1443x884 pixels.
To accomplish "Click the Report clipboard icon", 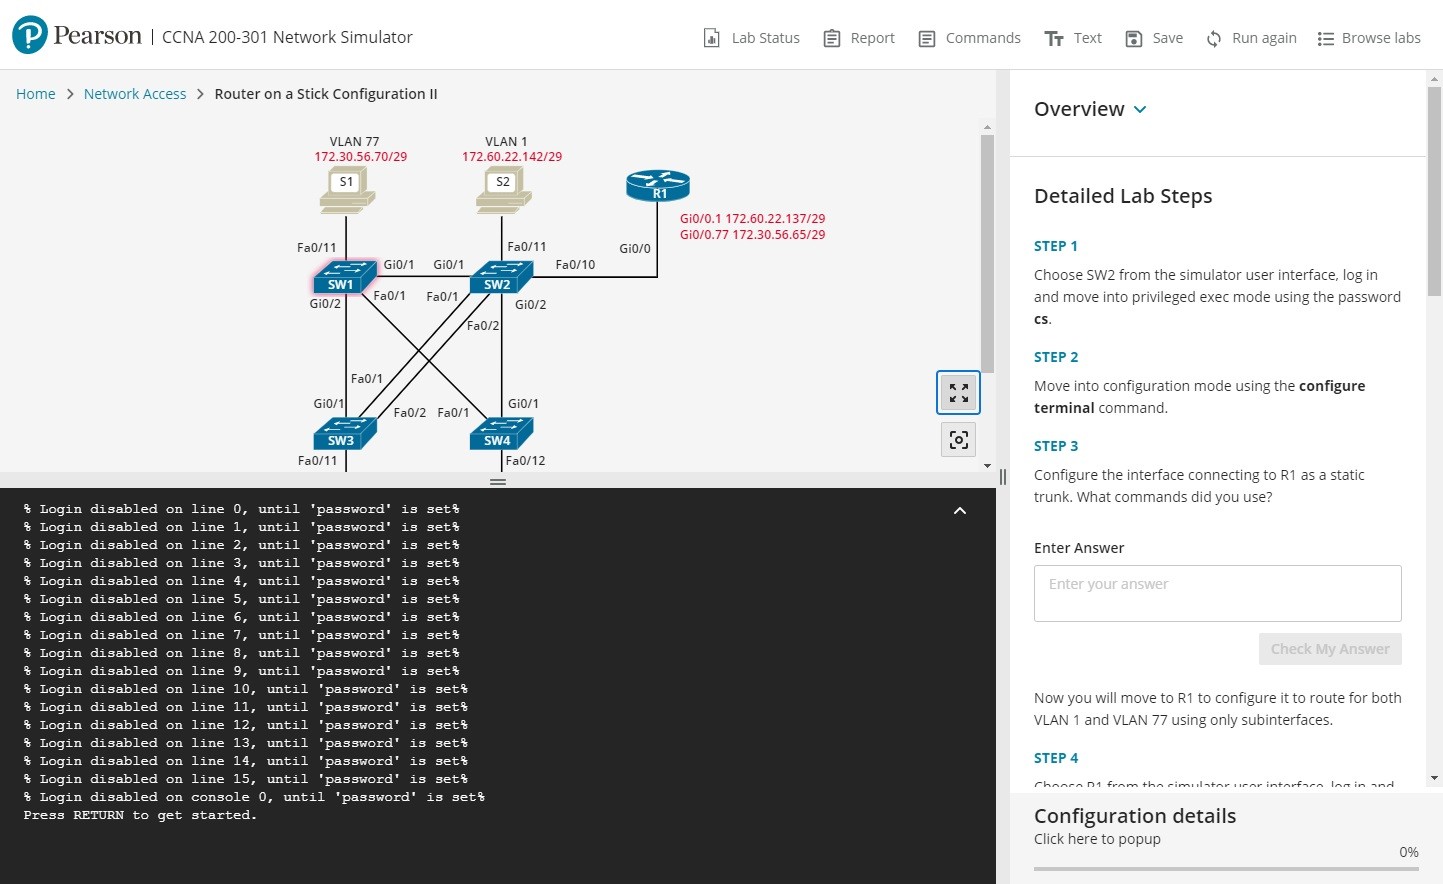I will [832, 38].
